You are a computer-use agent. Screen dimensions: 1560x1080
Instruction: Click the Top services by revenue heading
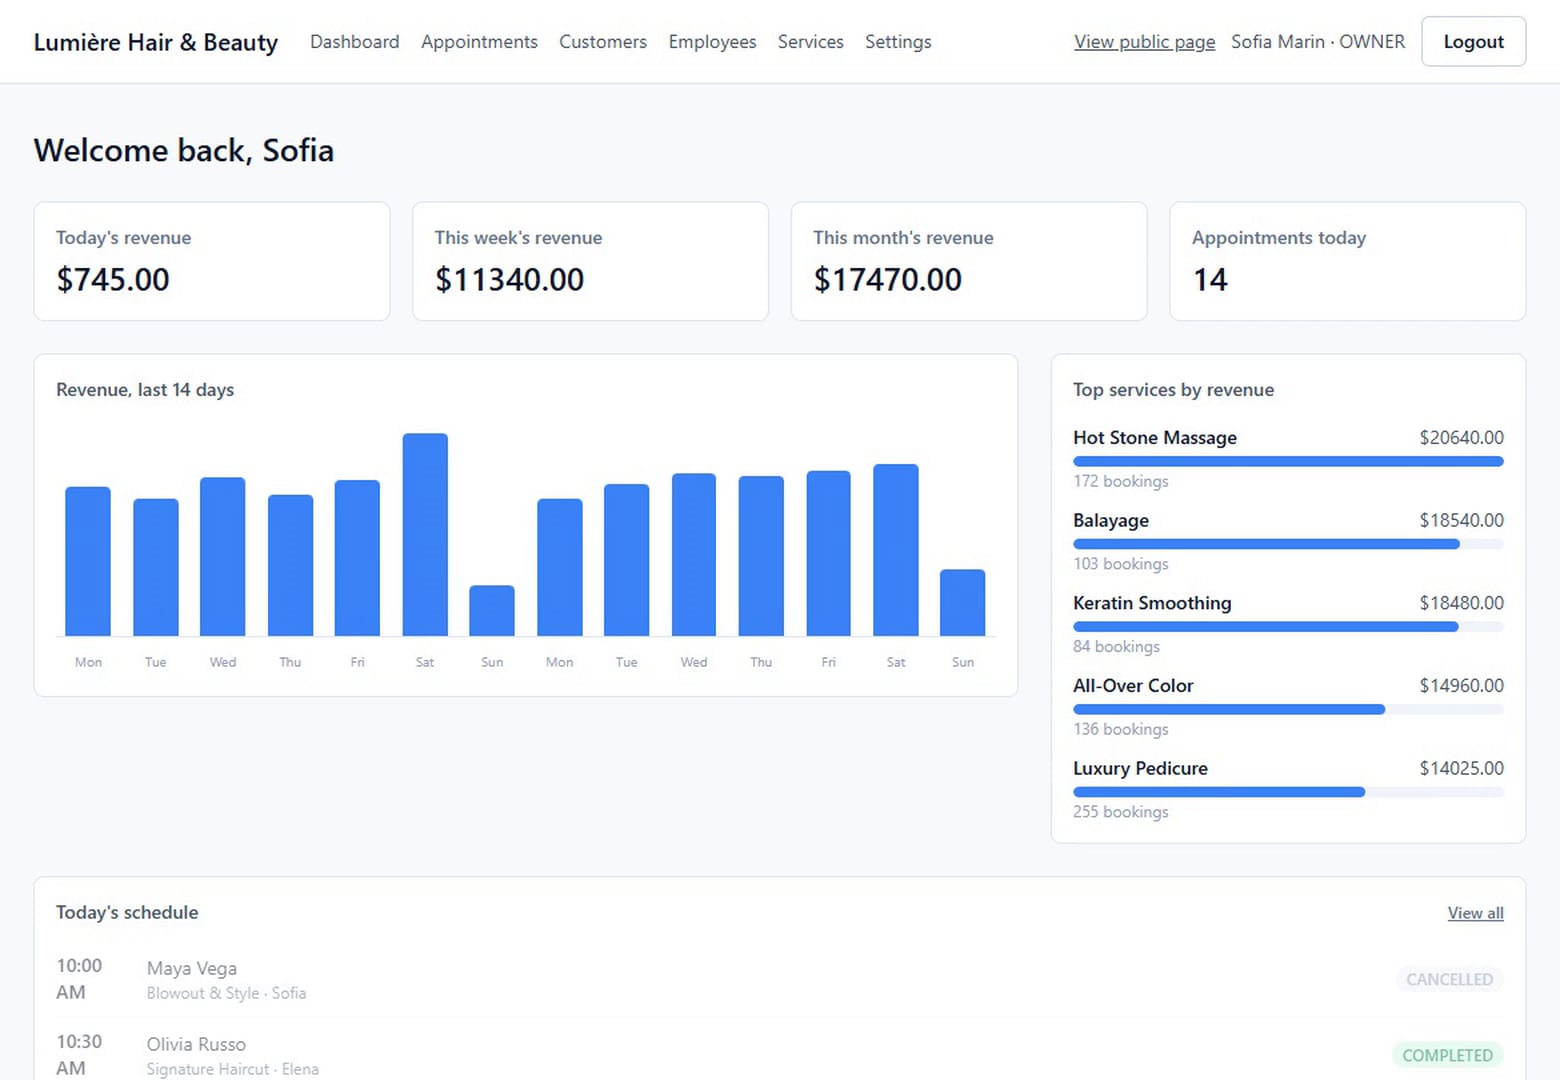pyautogui.click(x=1173, y=390)
